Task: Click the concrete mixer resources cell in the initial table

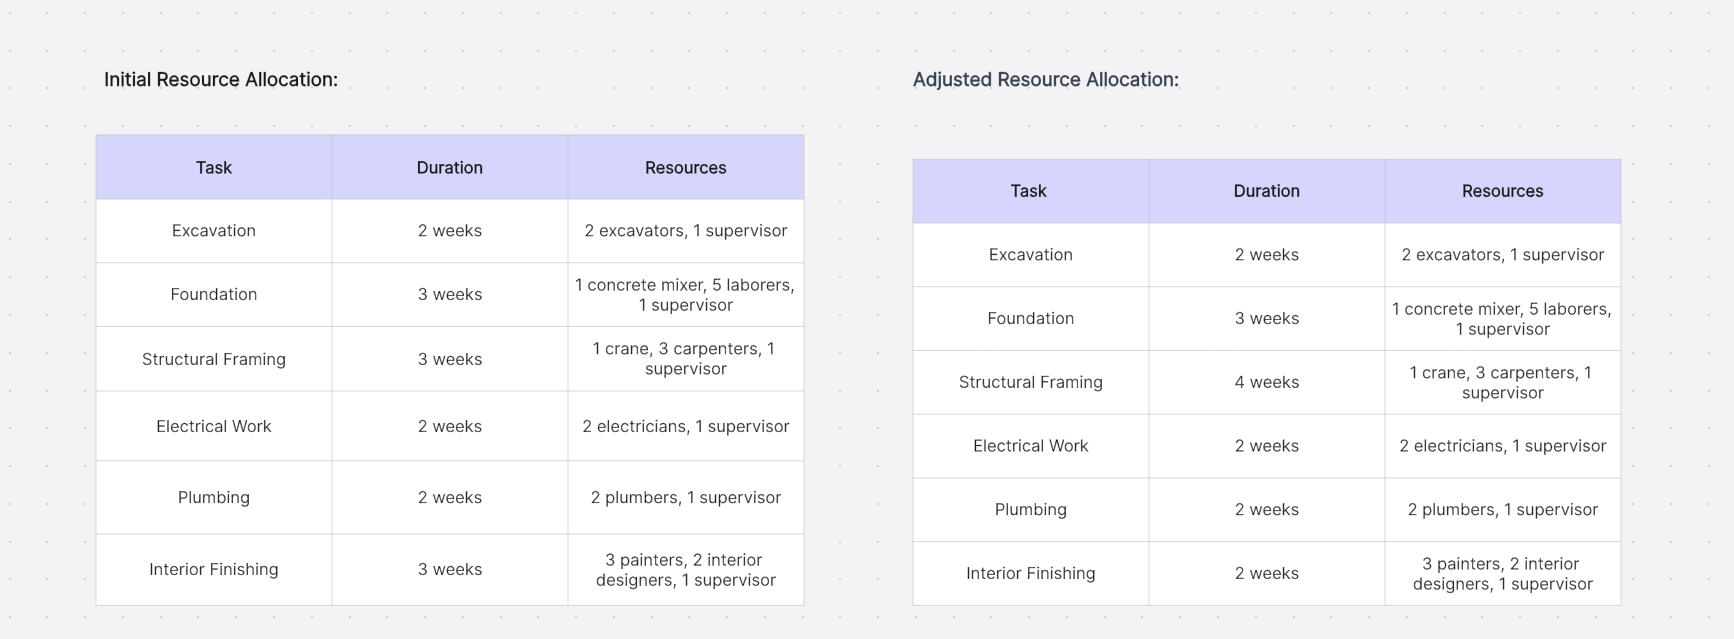Action: [685, 295]
